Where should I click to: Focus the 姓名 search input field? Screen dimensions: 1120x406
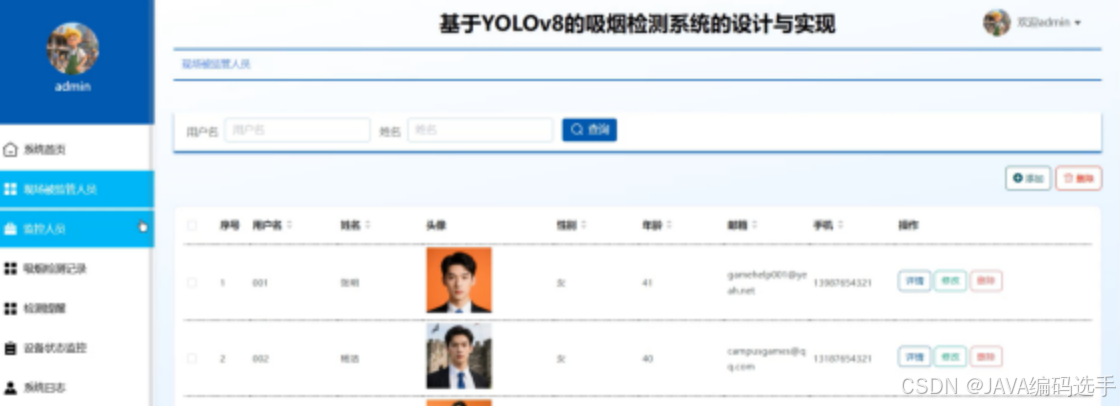[480, 130]
